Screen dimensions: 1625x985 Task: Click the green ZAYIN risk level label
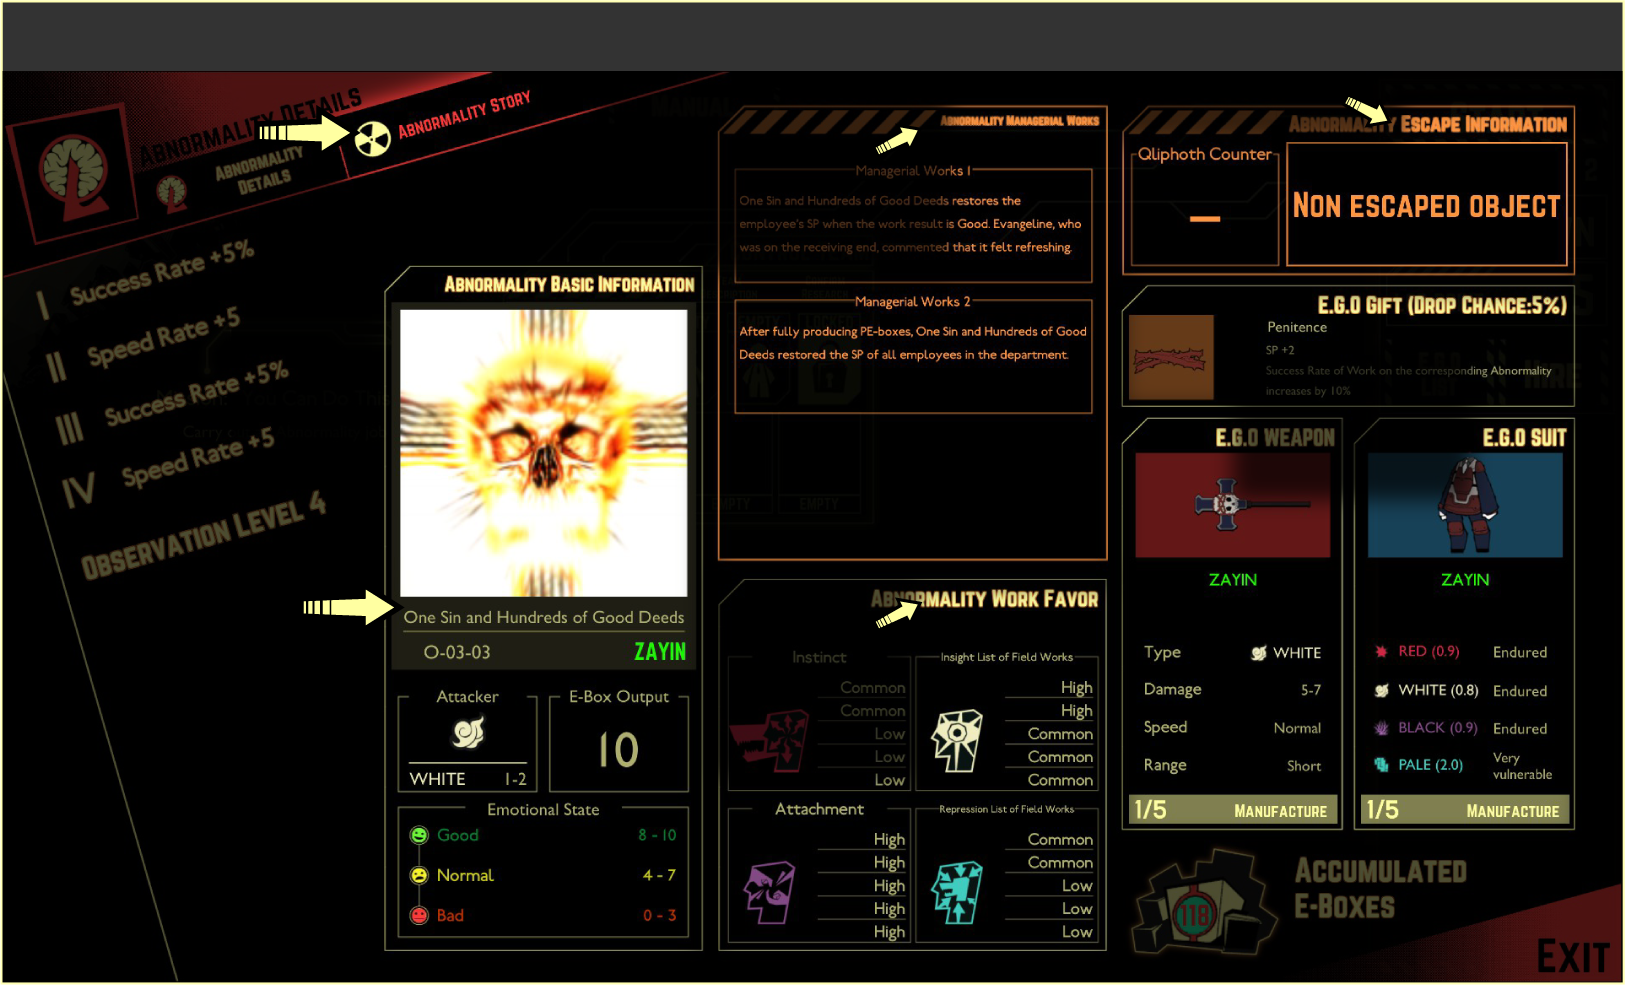click(660, 652)
